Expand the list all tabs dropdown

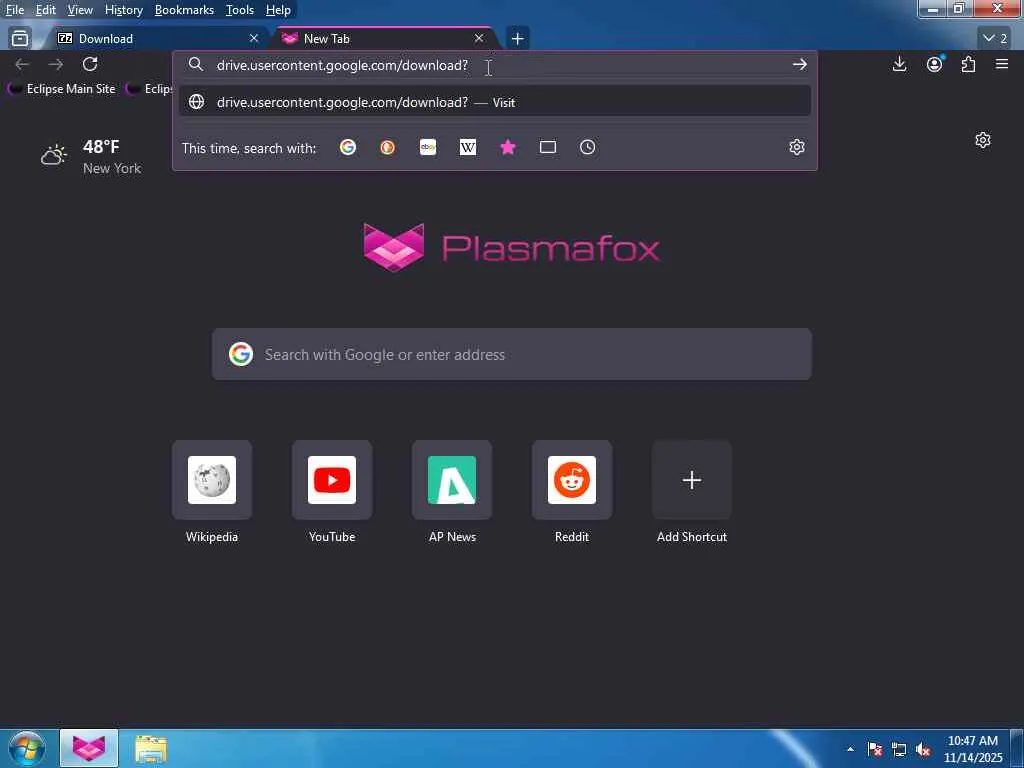(995, 39)
